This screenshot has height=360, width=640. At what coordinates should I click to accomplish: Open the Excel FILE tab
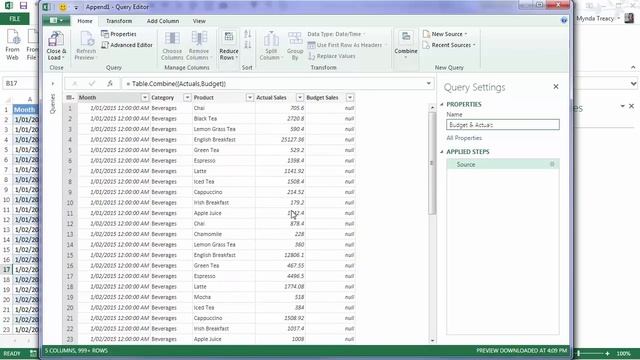(15, 19)
